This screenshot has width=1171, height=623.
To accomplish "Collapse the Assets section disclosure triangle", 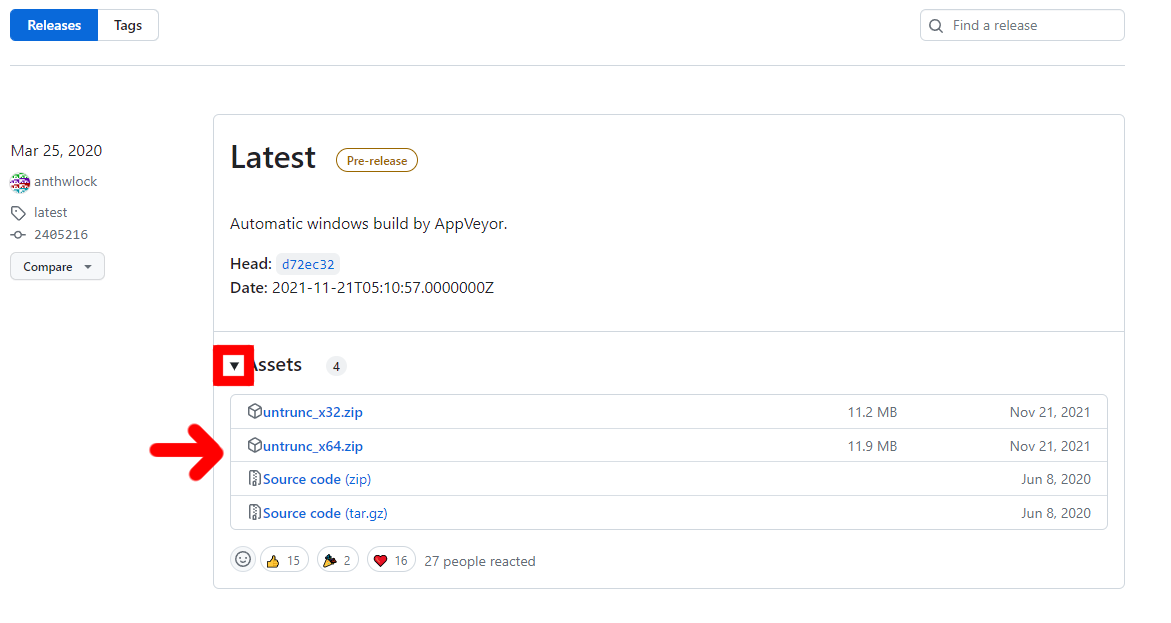I will [x=233, y=366].
